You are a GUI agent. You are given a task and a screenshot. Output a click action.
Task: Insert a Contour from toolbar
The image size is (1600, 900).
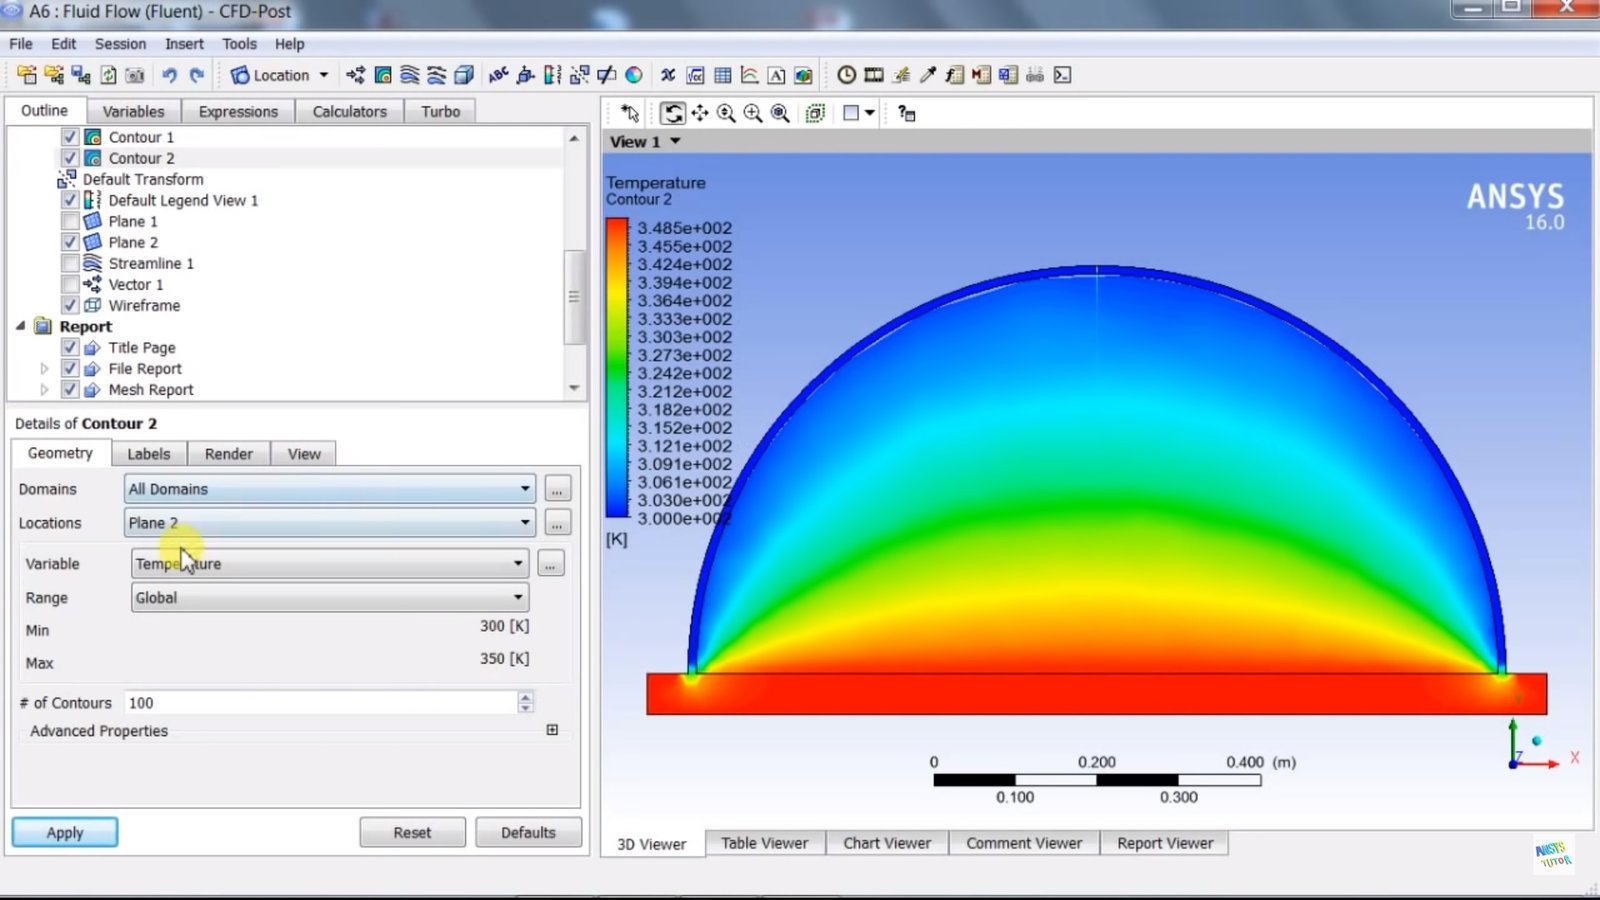(383, 75)
